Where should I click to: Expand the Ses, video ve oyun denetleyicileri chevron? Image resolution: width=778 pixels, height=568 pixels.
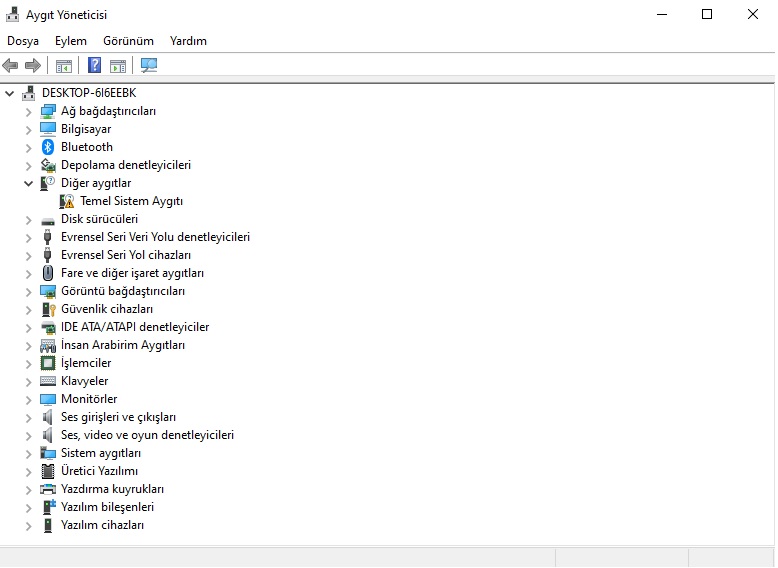[x=28, y=436]
